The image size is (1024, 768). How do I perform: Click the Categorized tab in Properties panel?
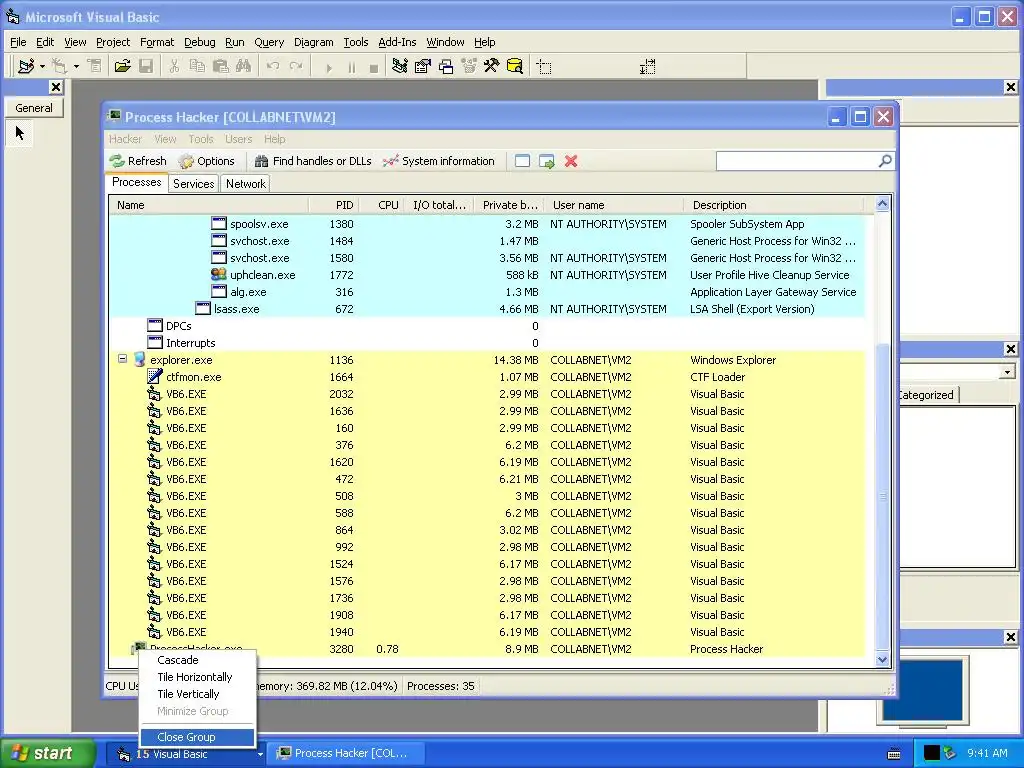click(x=927, y=394)
